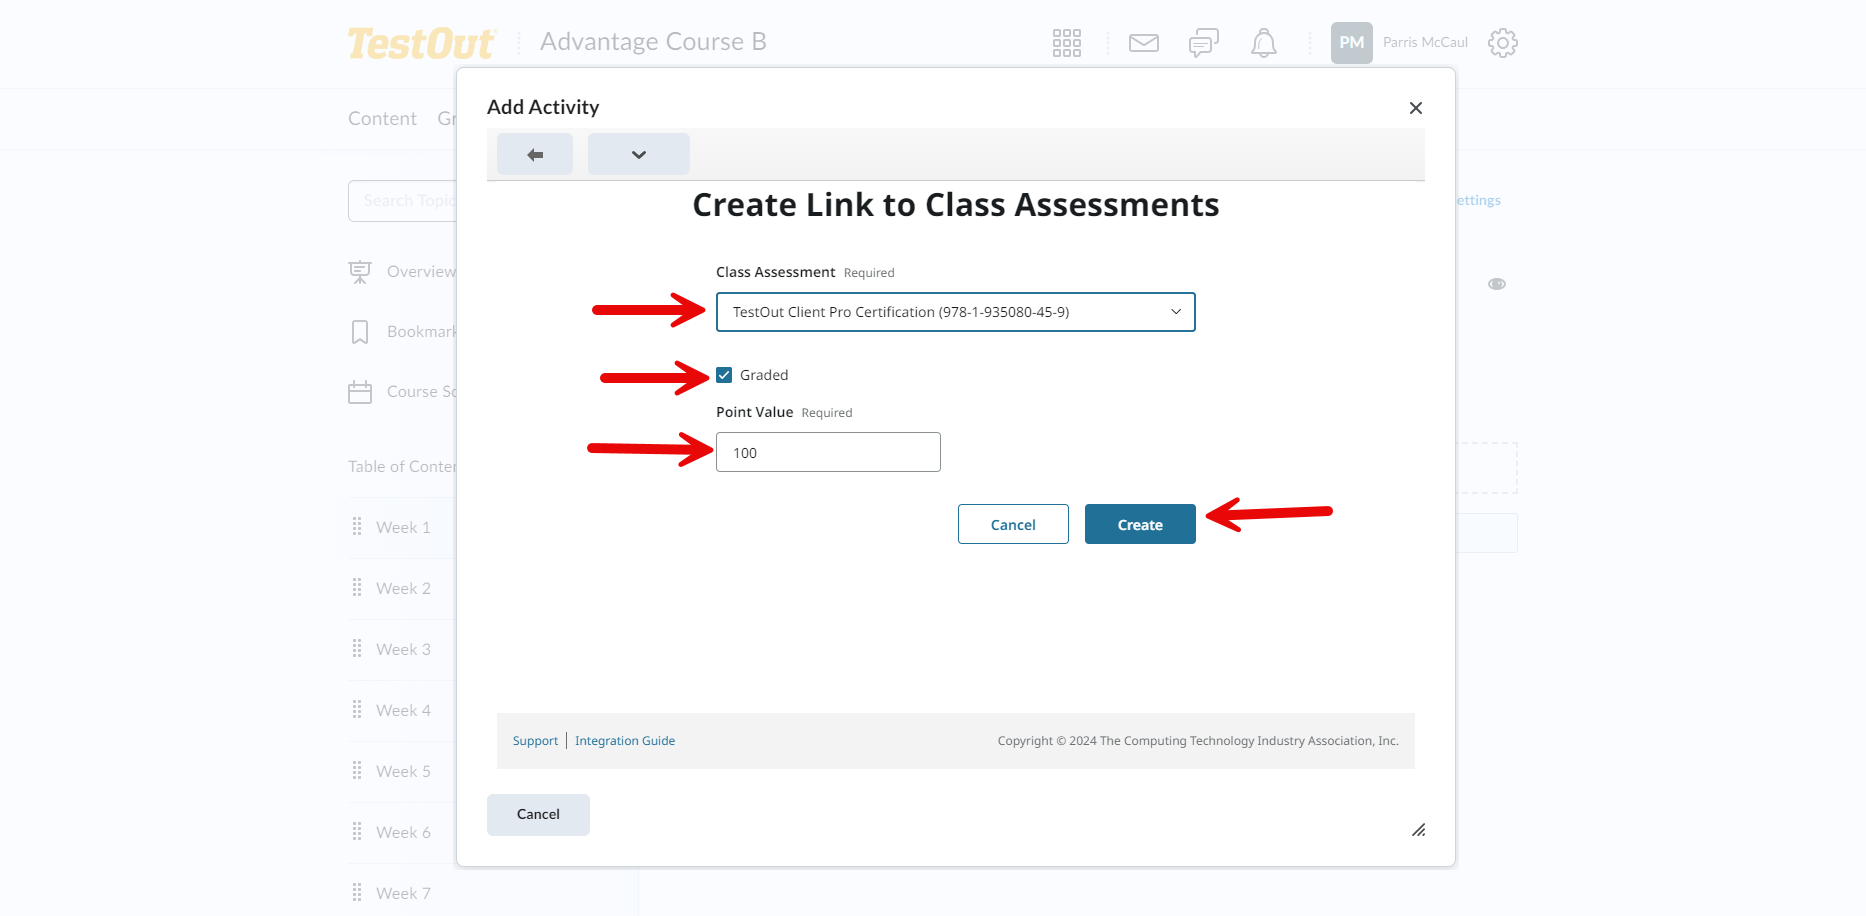Switch to the Content tab

coord(382,118)
